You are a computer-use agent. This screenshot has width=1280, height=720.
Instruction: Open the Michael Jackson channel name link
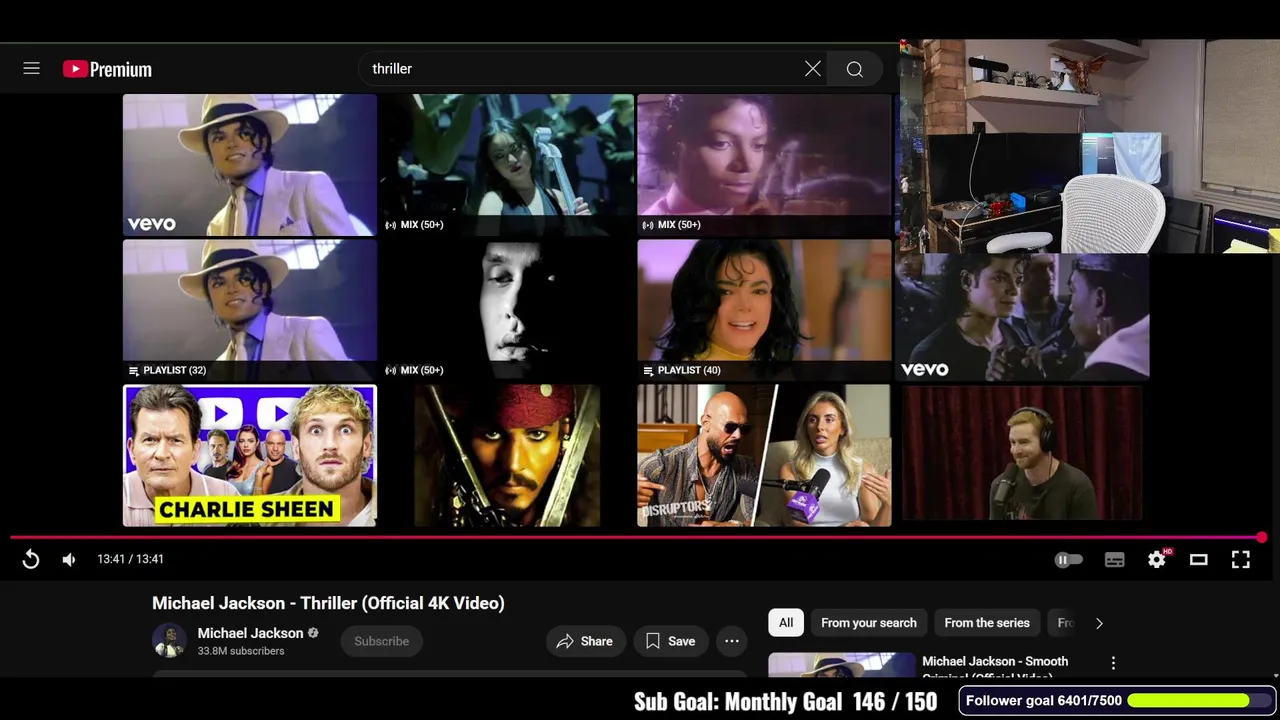[x=250, y=633]
